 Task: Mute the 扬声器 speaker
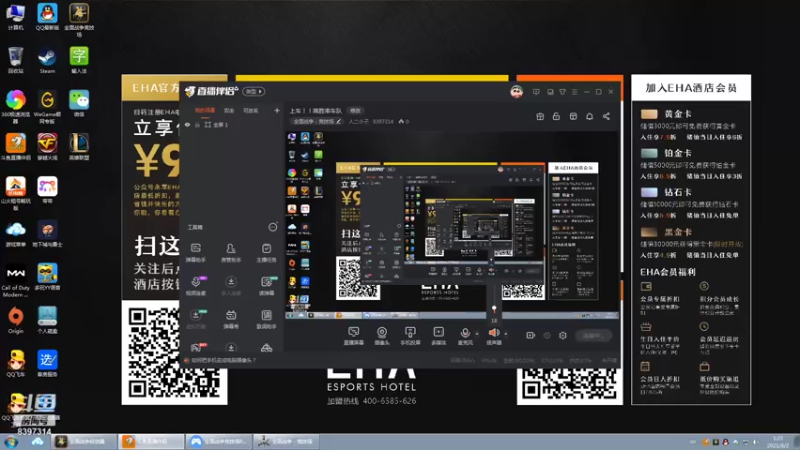point(493,336)
